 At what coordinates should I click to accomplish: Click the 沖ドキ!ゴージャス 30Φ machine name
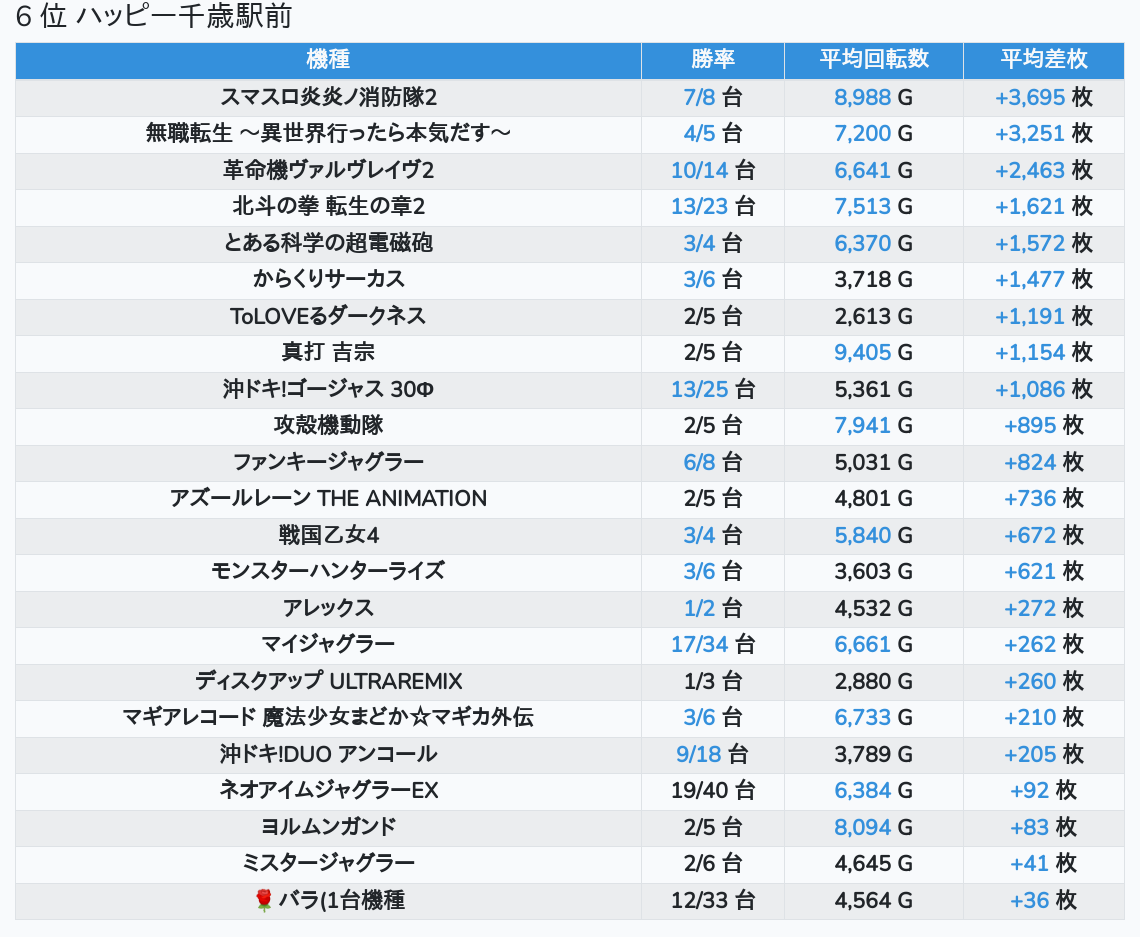tap(328, 389)
